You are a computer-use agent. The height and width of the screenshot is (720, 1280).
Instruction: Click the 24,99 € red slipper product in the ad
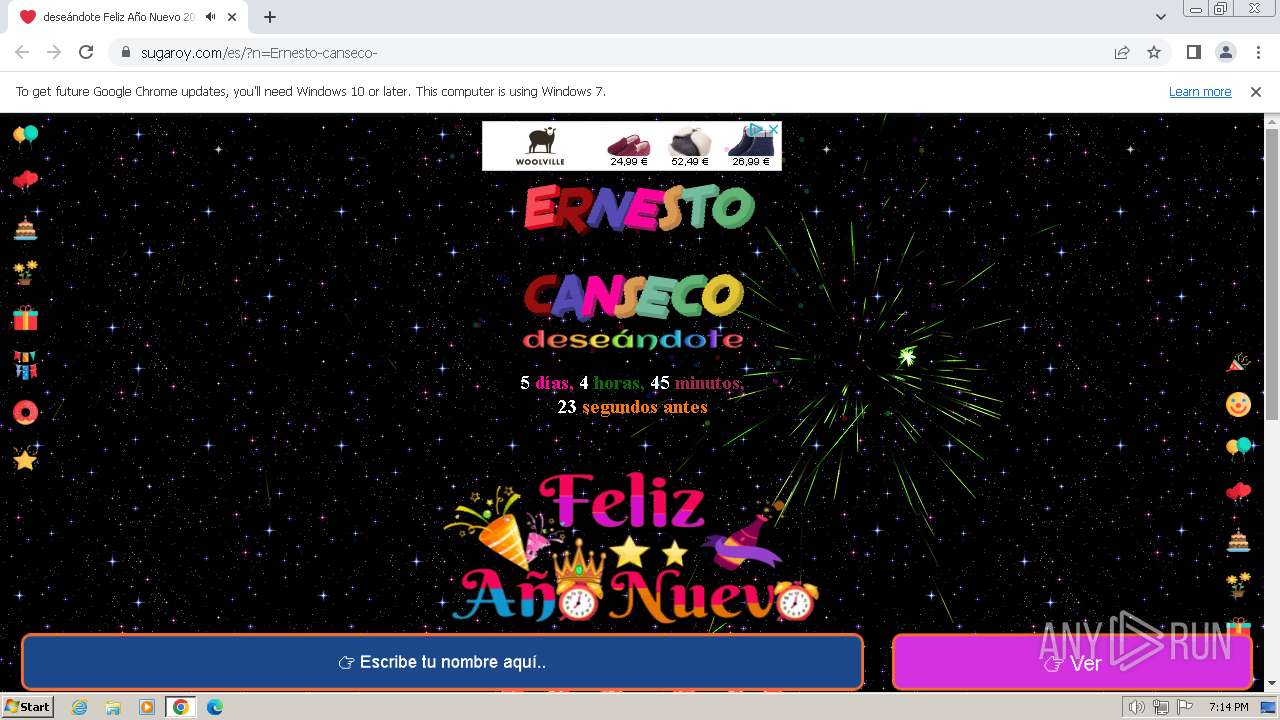pyautogui.click(x=629, y=146)
